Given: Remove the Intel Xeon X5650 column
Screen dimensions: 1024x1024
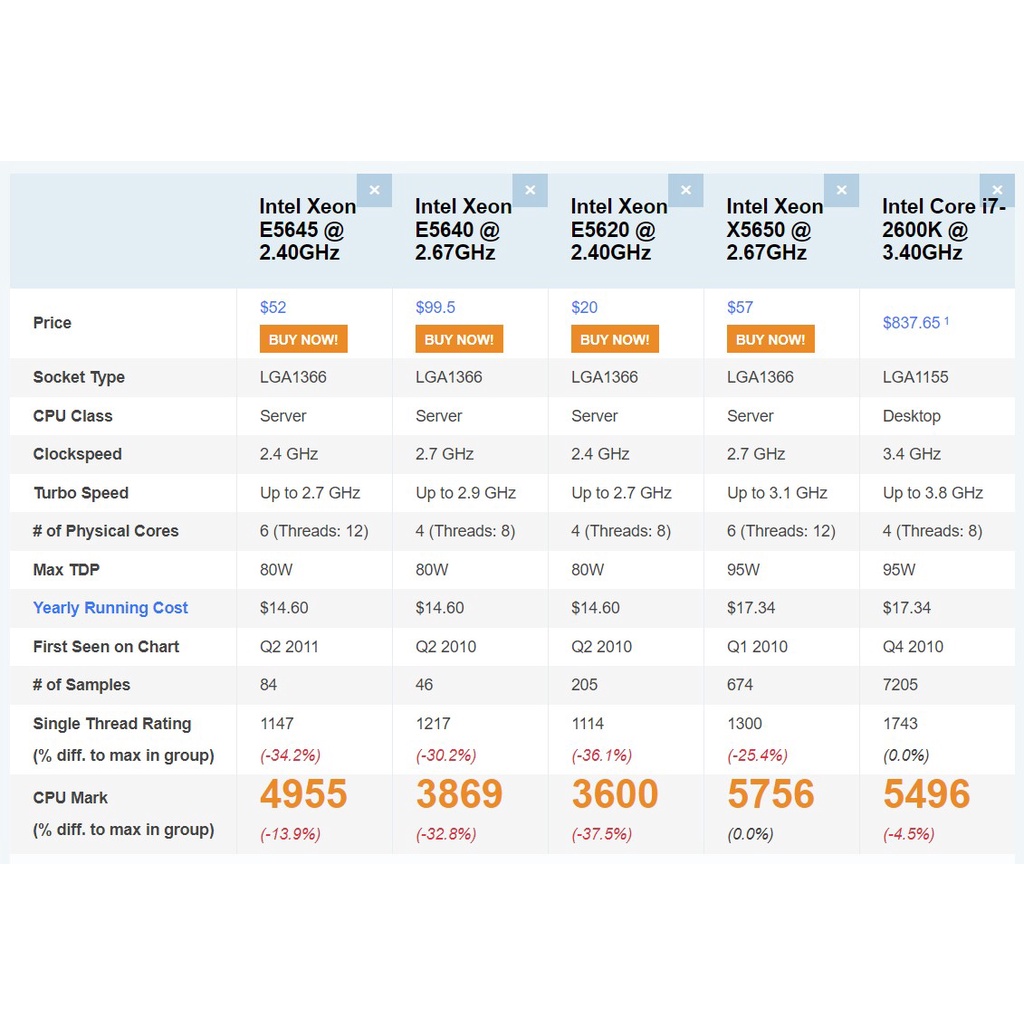Looking at the screenshot, I should click(841, 189).
